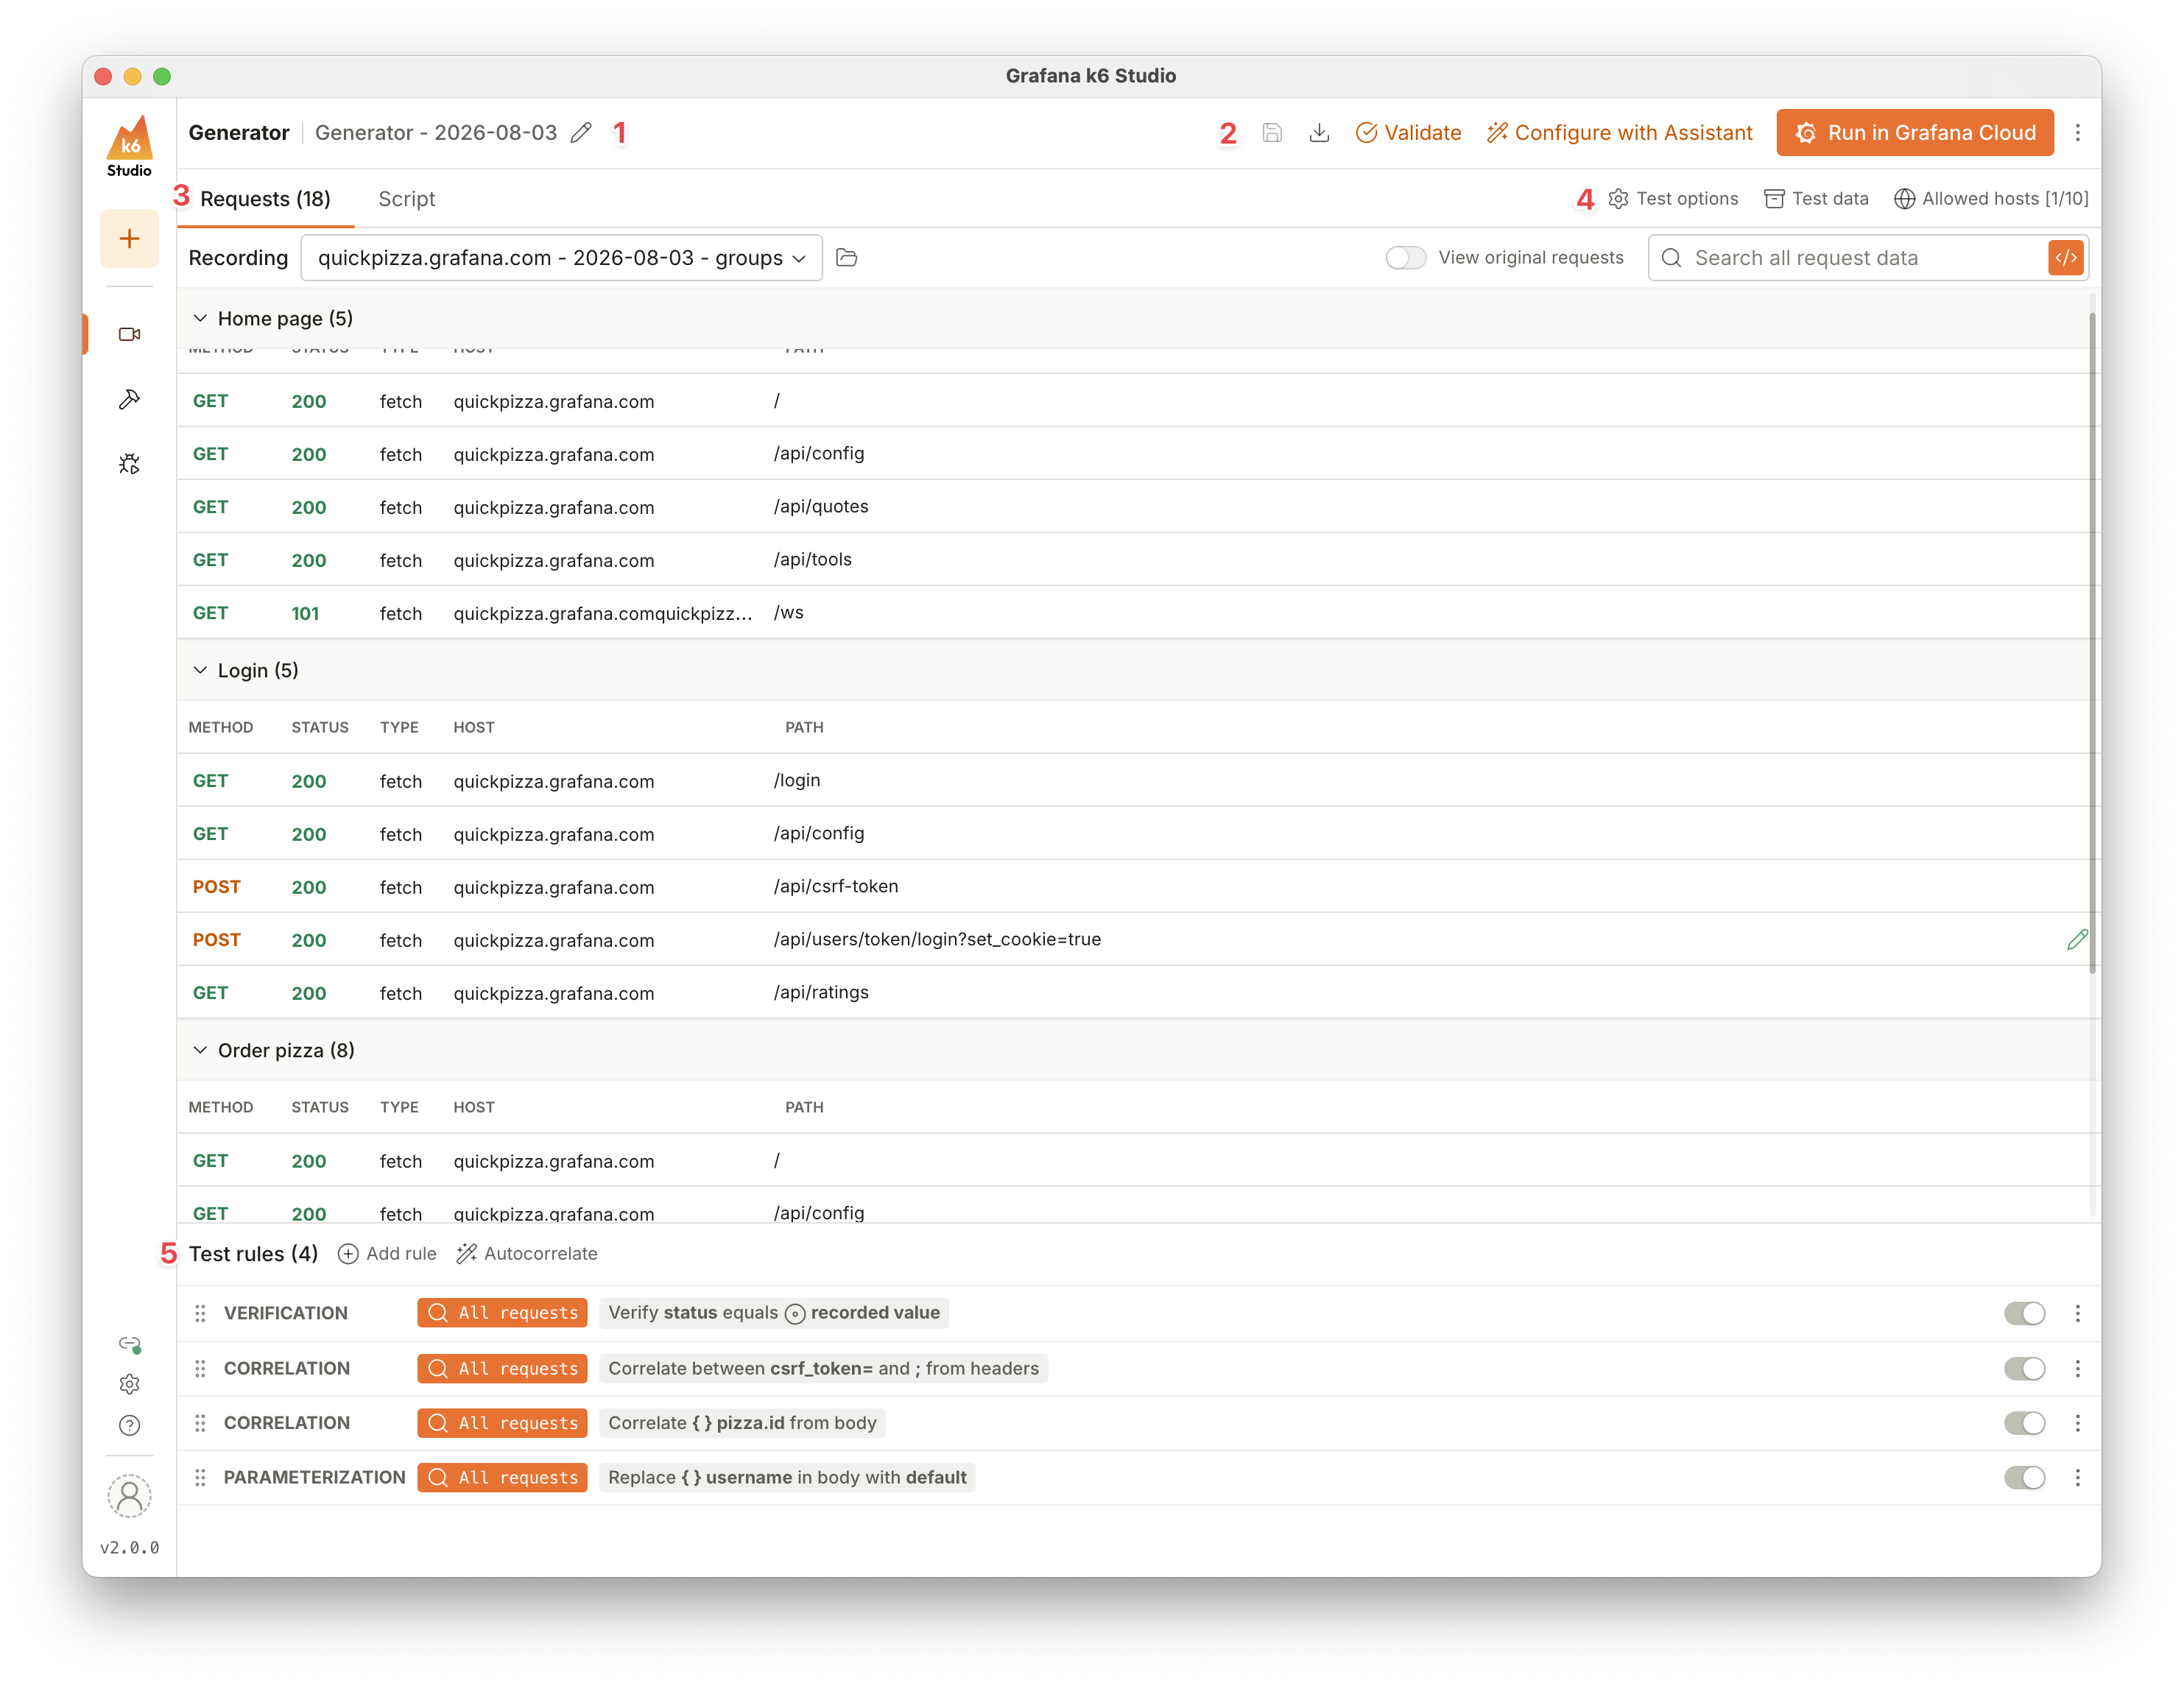Click edit pencil on login token request row
The image size is (2184, 1686).
[x=2077, y=939]
